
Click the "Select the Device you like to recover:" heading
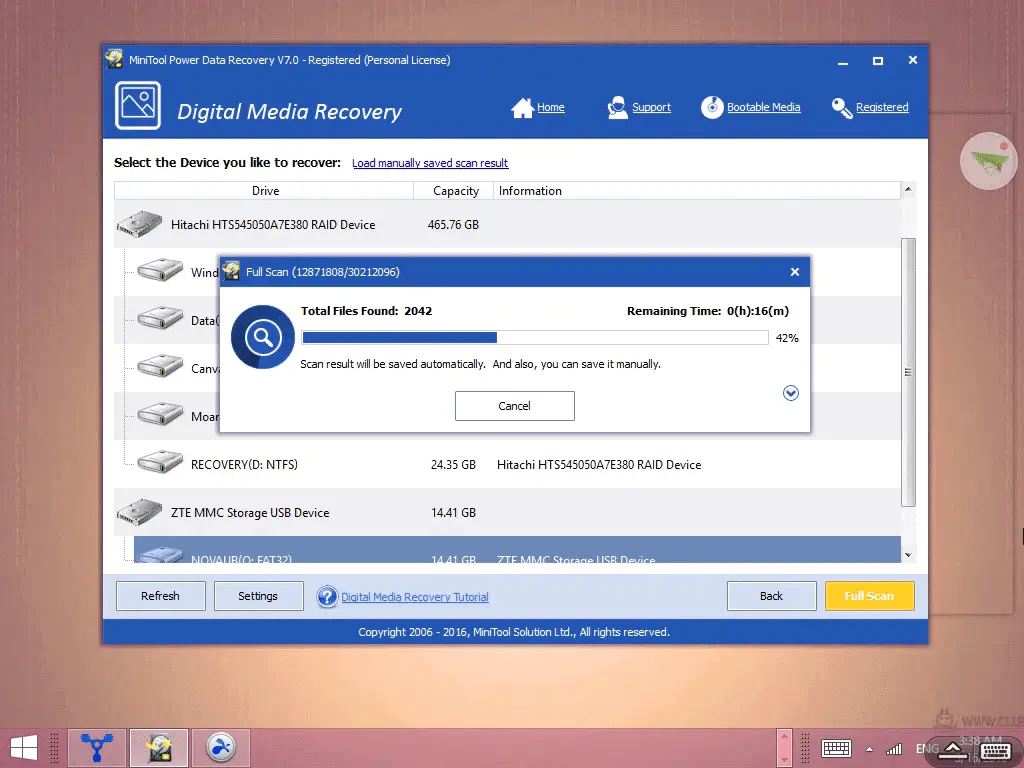point(227,163)
